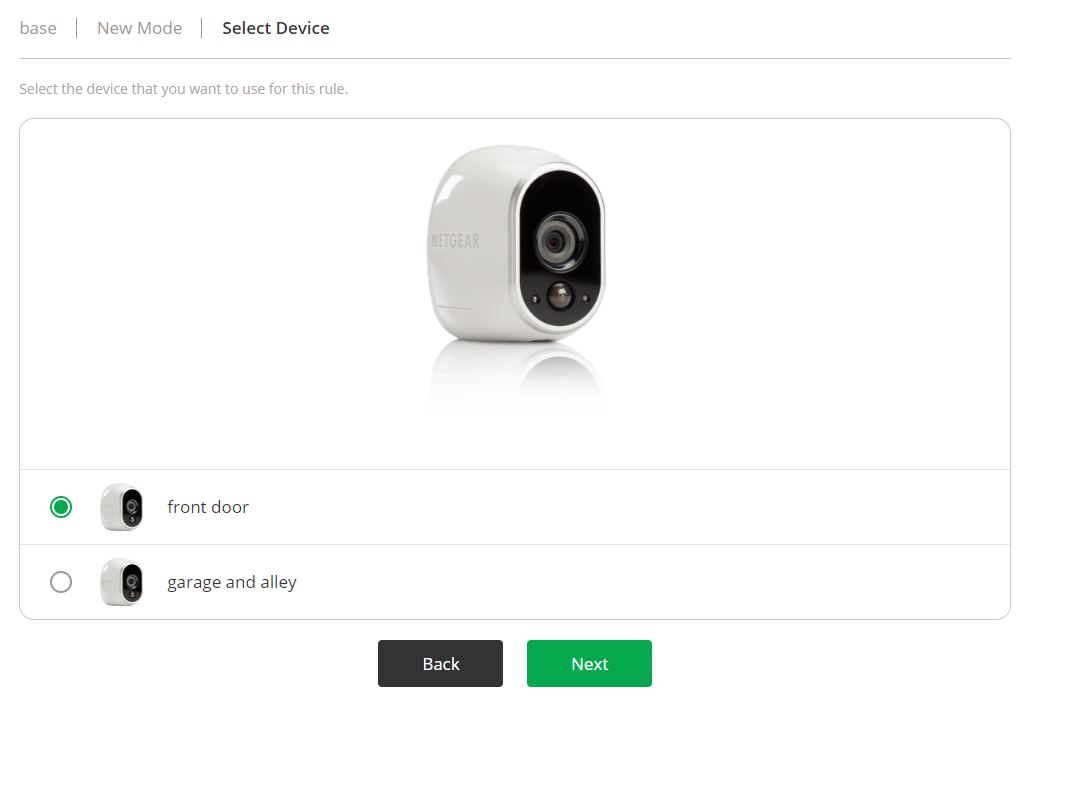Click the front door label text
Screen dimensions: 1070x787
click(x=208, y=506)
